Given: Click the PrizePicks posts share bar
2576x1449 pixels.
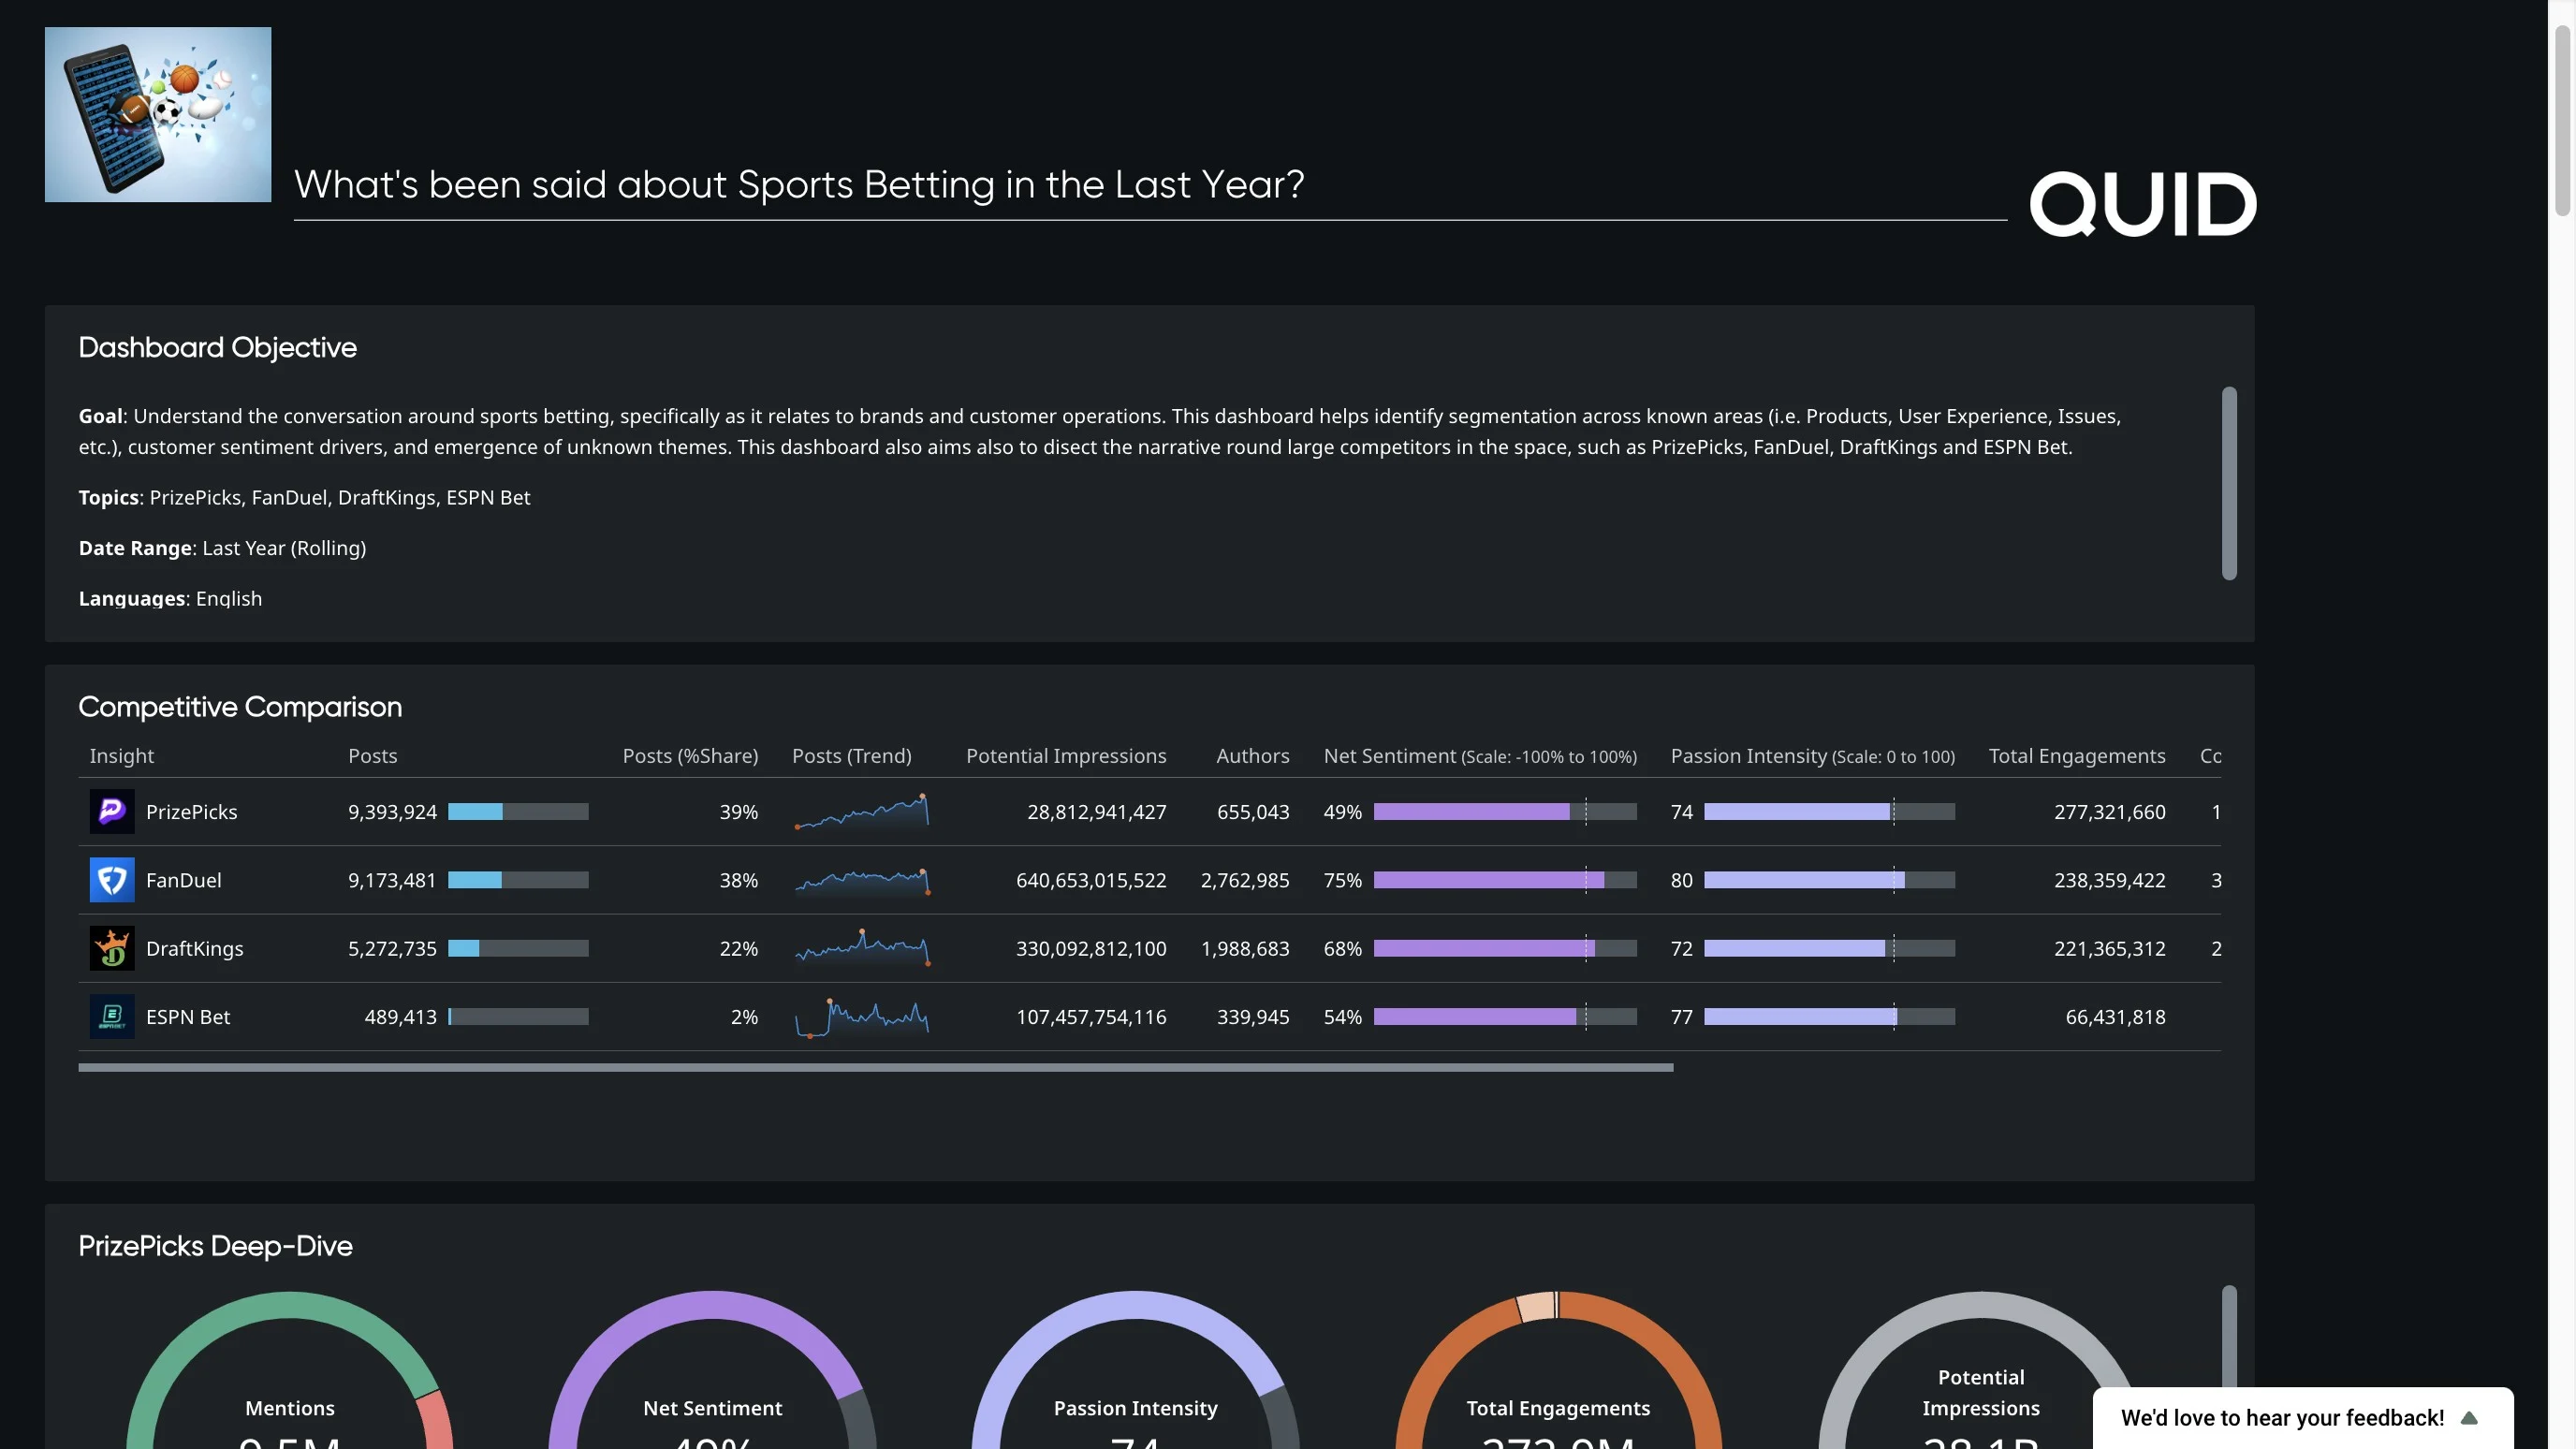Looking at the screenshot, I should click(x=518, y=812).
